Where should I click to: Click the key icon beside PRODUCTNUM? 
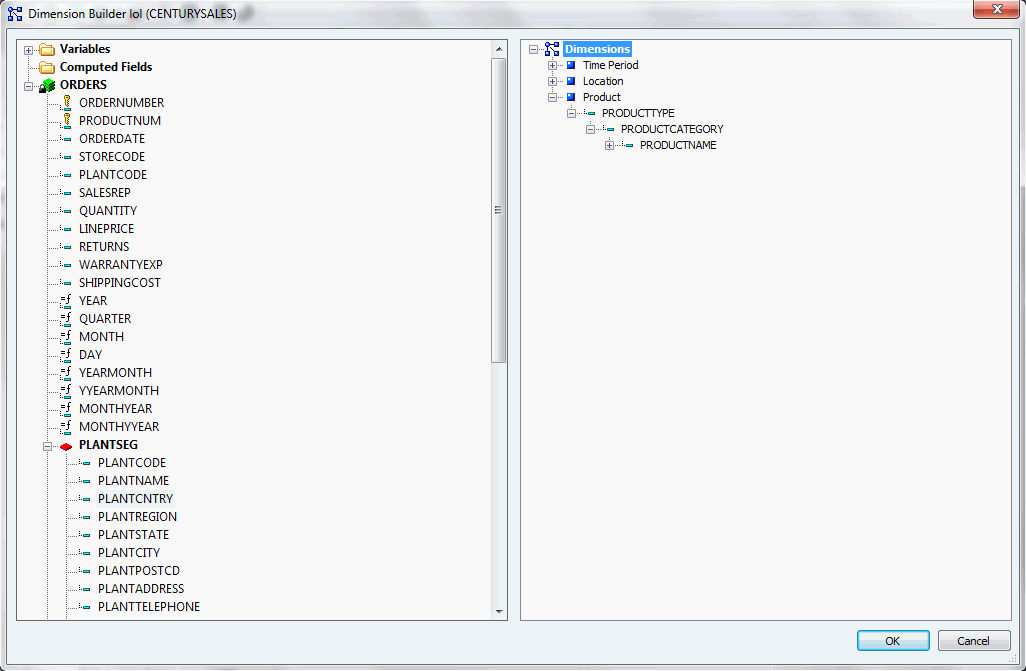click(x=66, y=120)
